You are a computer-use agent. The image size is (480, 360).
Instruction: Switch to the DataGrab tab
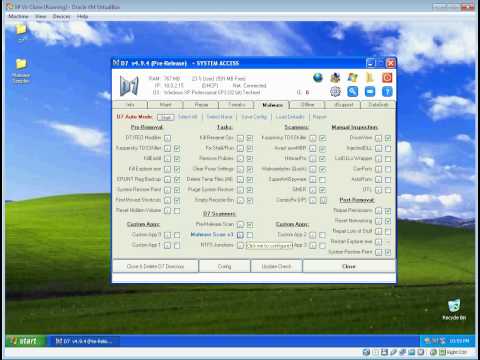[378, 105]
